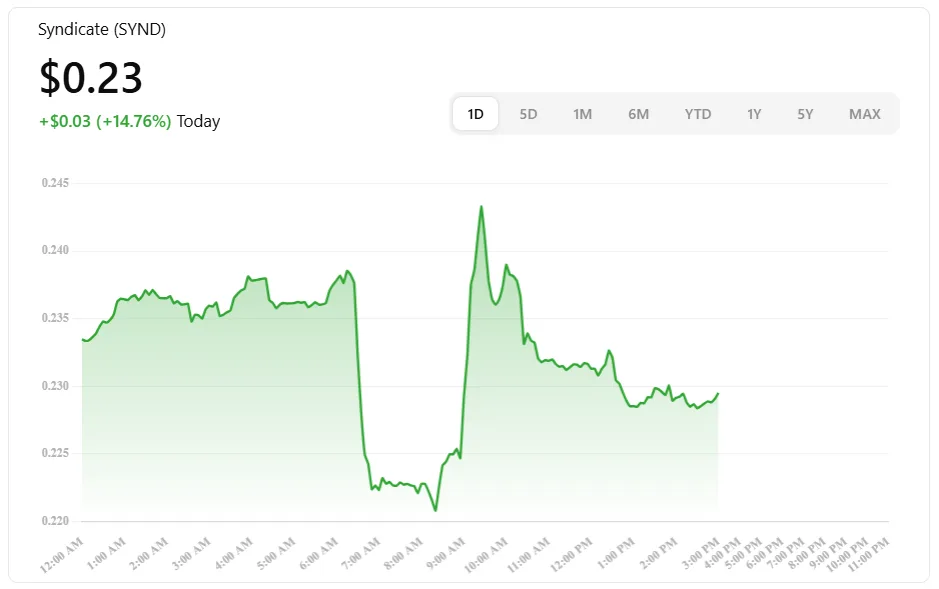Screen dimensions: 939x589
Task: Click the Syndicate (SYND) title
Action: [x=101, y=29]
